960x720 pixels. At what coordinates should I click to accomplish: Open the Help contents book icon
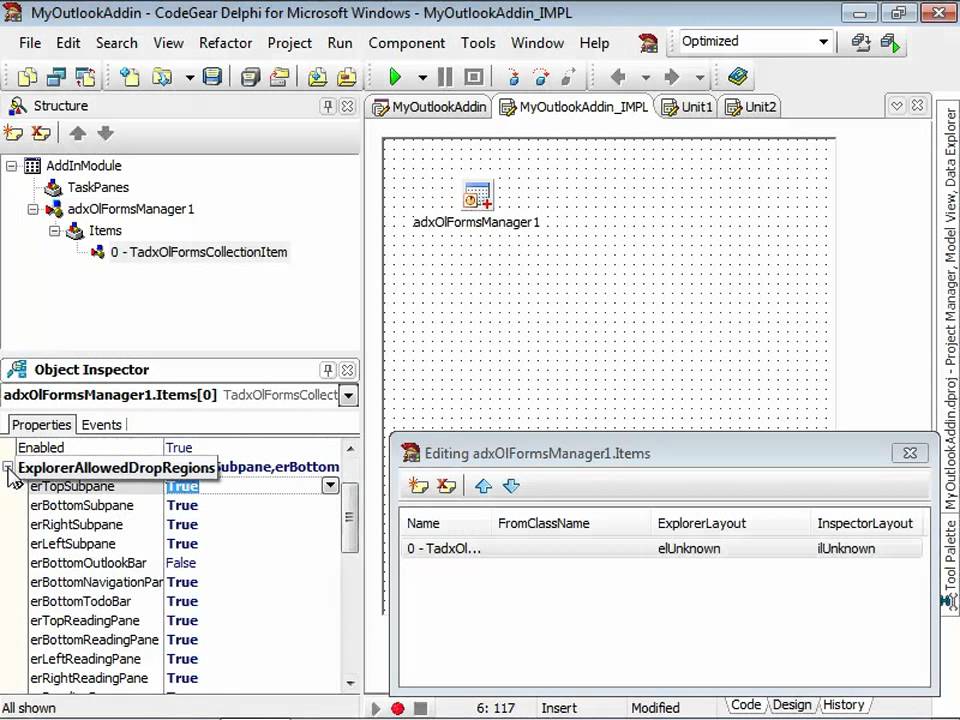coord(738,77)
